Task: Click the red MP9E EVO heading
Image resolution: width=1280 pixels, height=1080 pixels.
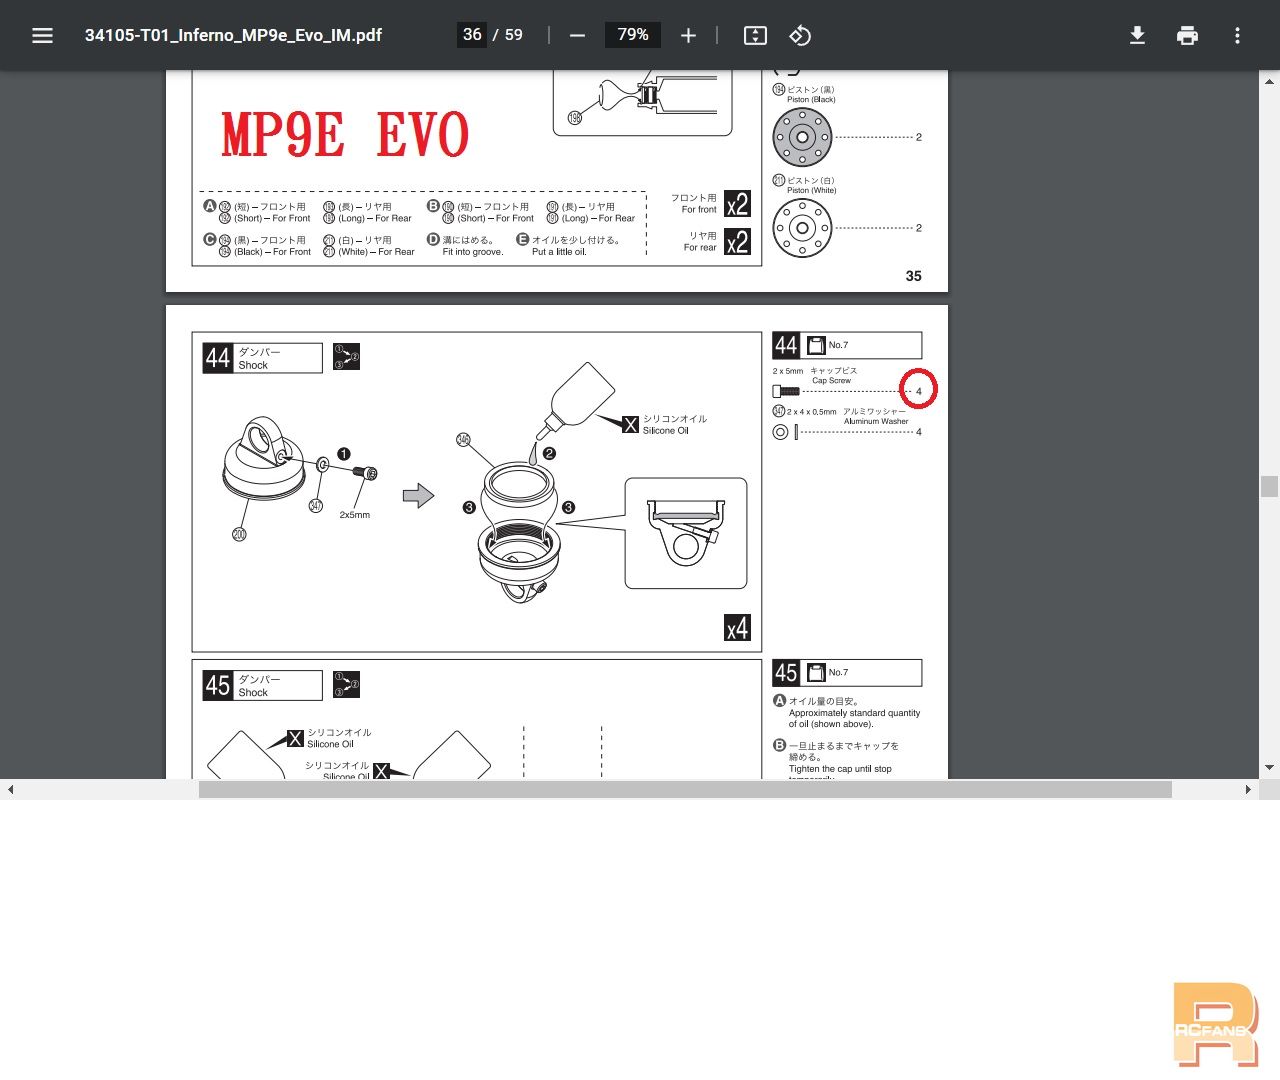Action: (x=345, y=135)
